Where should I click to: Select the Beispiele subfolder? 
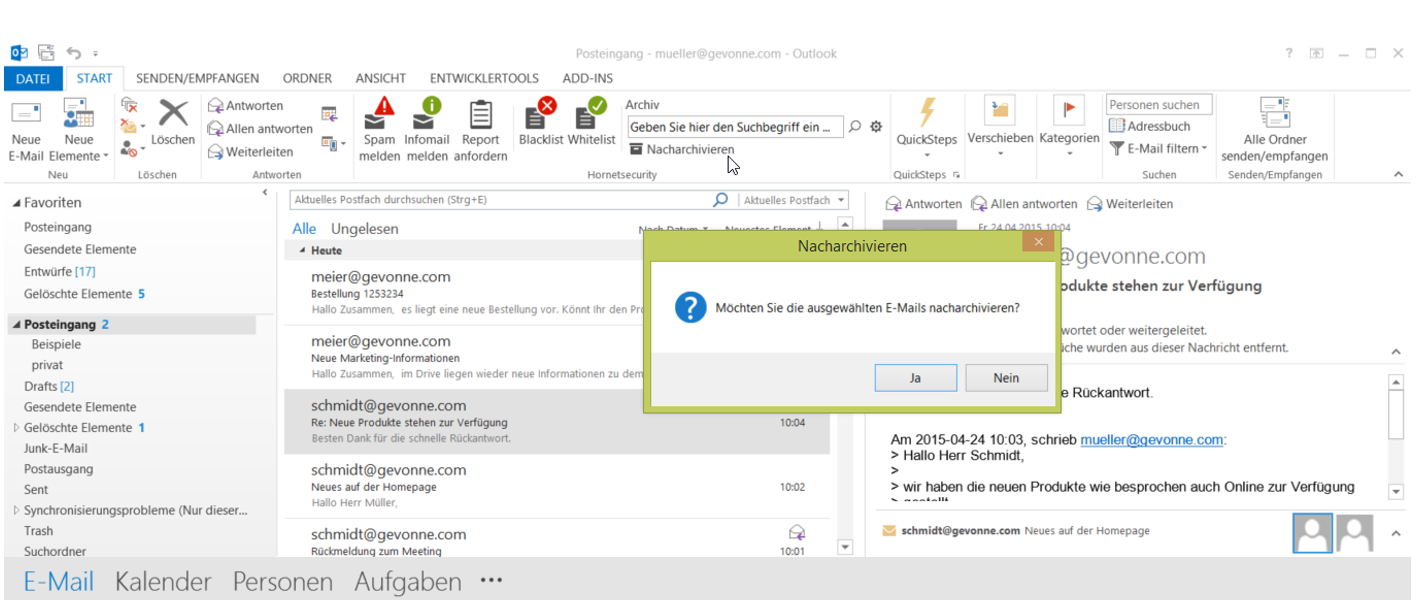coord(56,344)
